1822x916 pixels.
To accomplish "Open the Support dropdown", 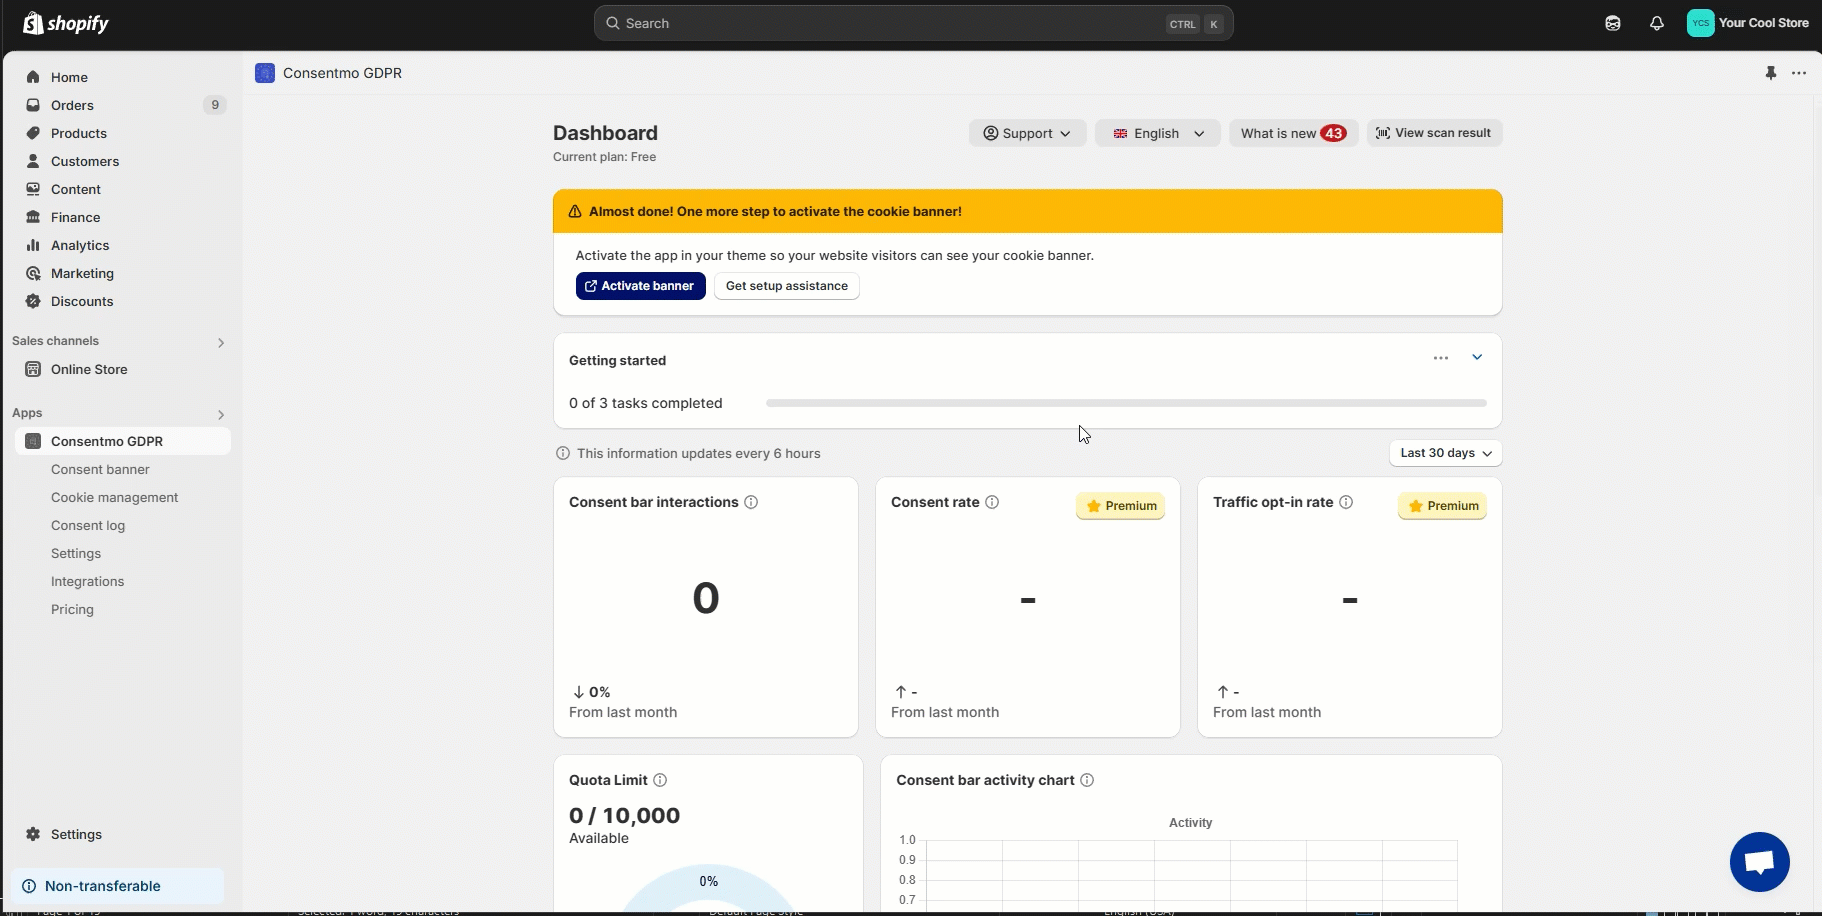I will tap(1027, 133).
